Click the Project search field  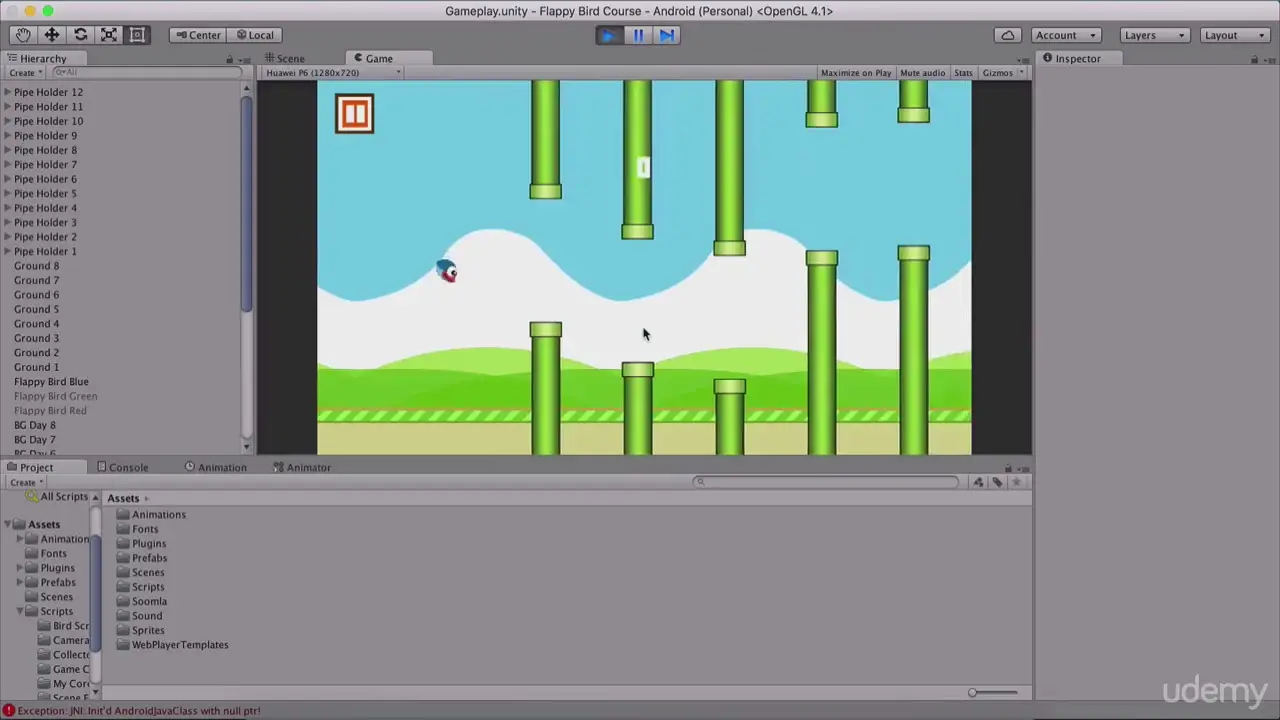(x=826, y=482)
